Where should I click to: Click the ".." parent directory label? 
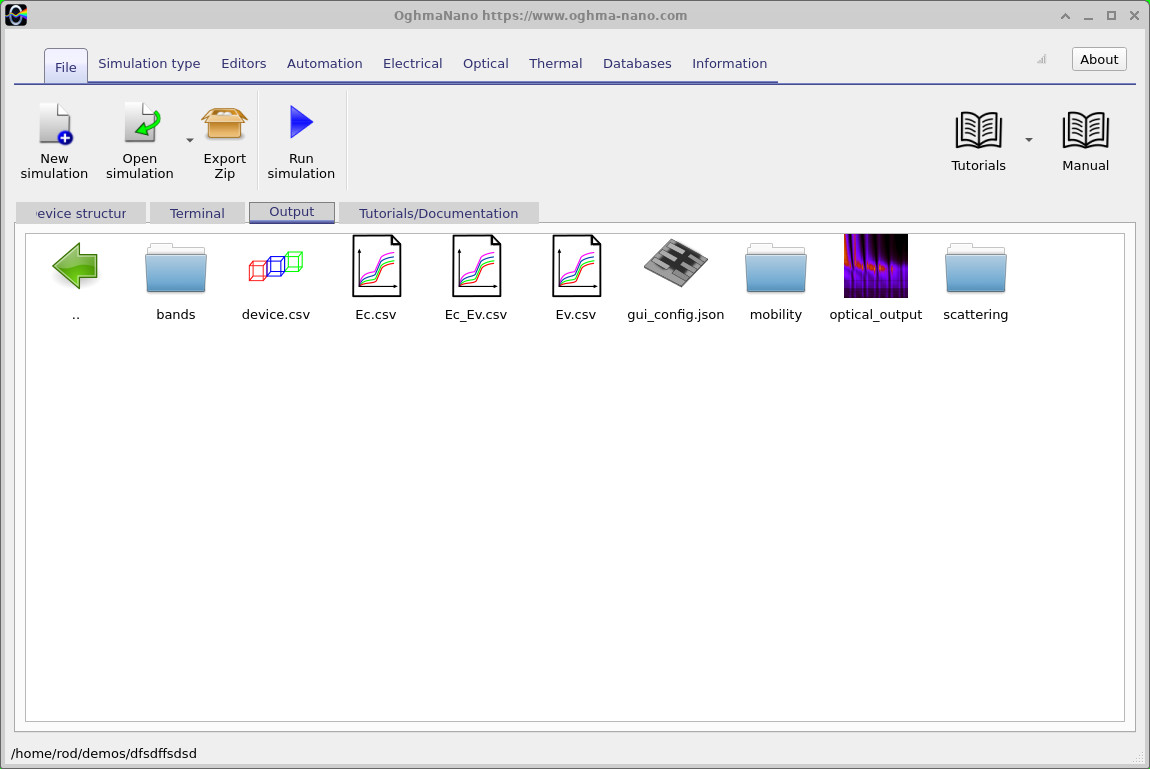pyautogui.click(x=76, y=317)
